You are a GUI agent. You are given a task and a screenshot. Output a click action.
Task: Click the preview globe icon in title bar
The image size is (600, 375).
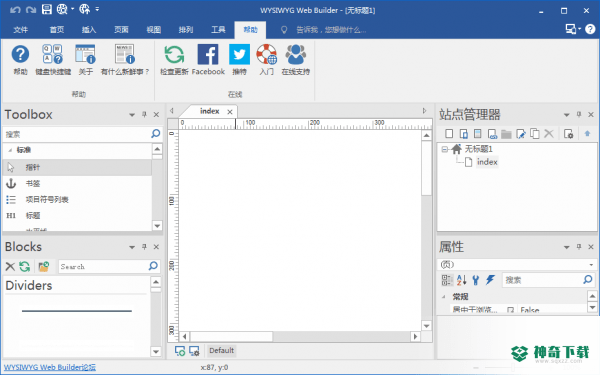click(x=62, y=9)
